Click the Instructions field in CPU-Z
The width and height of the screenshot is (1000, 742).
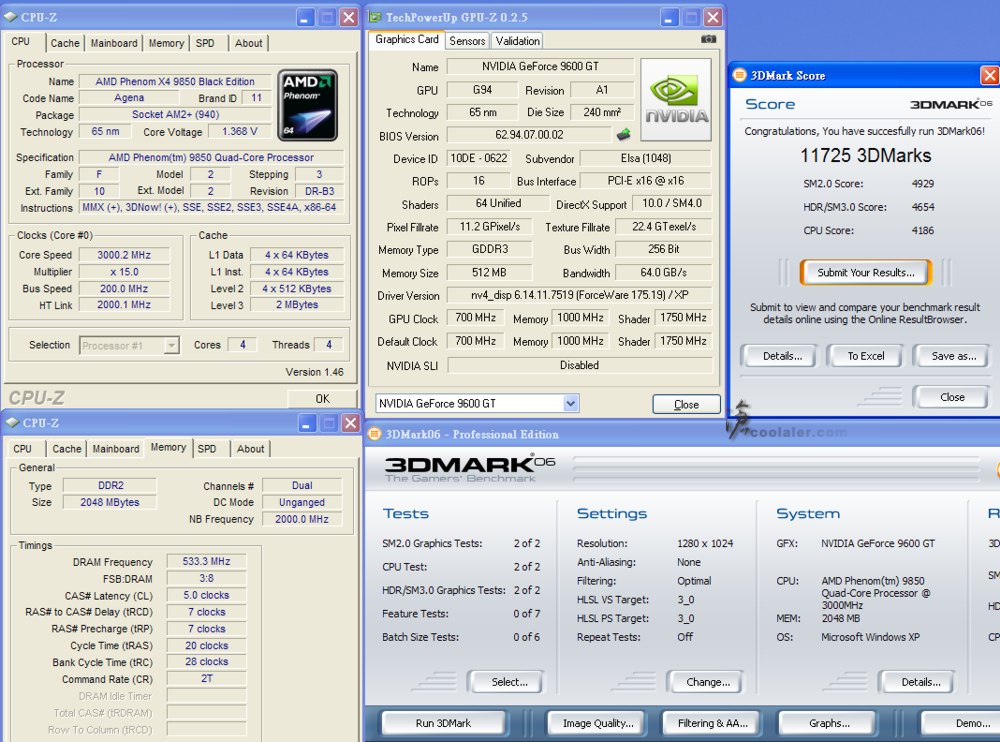click(x=211, y=207)
